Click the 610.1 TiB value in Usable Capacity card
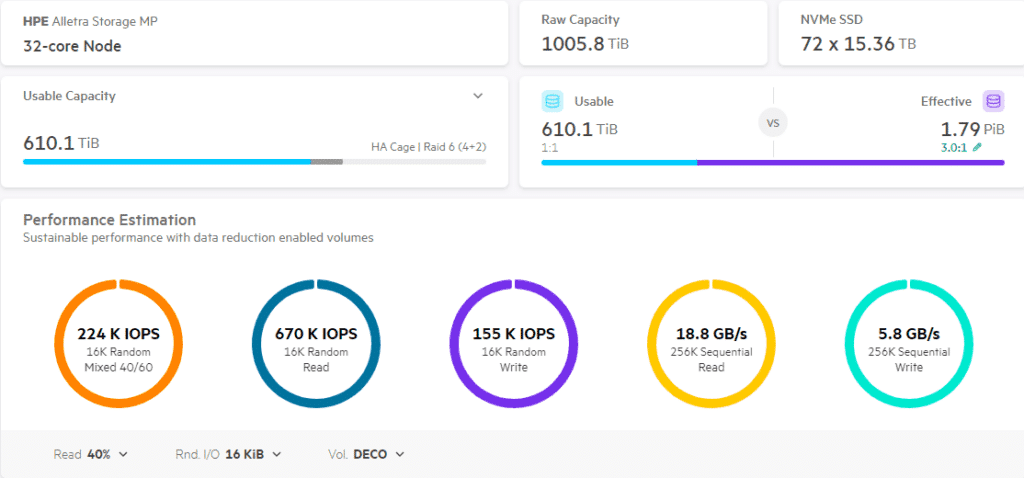1024x478 pixels. [61, 142]
